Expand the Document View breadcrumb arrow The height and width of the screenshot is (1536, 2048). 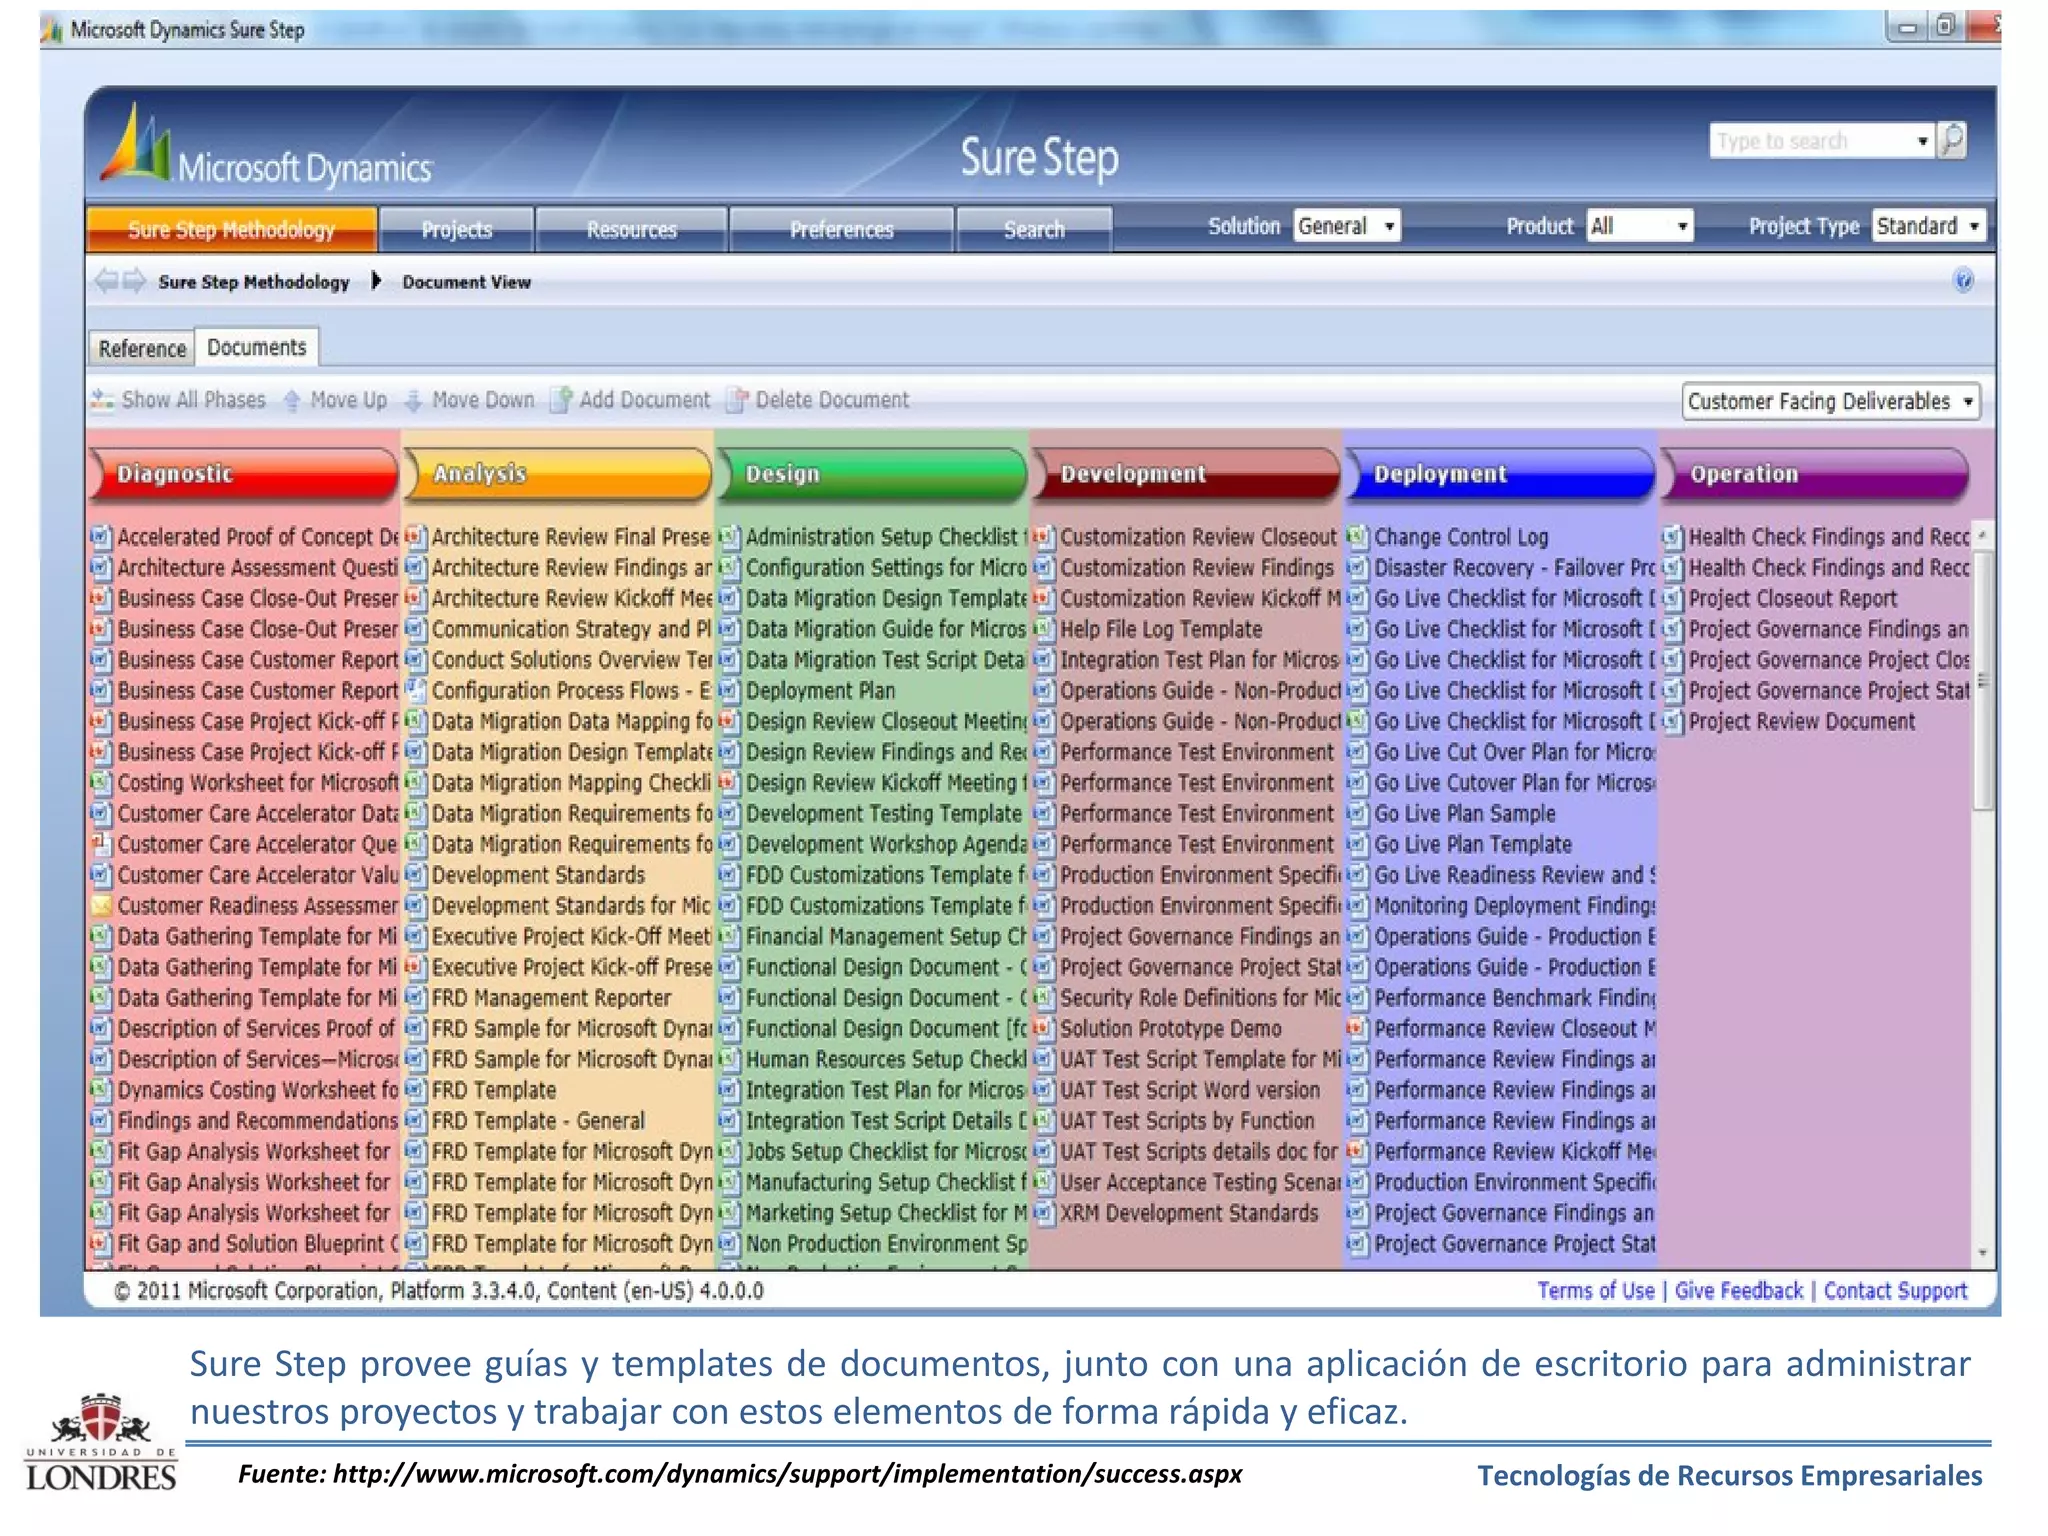[x=376, y=281]
